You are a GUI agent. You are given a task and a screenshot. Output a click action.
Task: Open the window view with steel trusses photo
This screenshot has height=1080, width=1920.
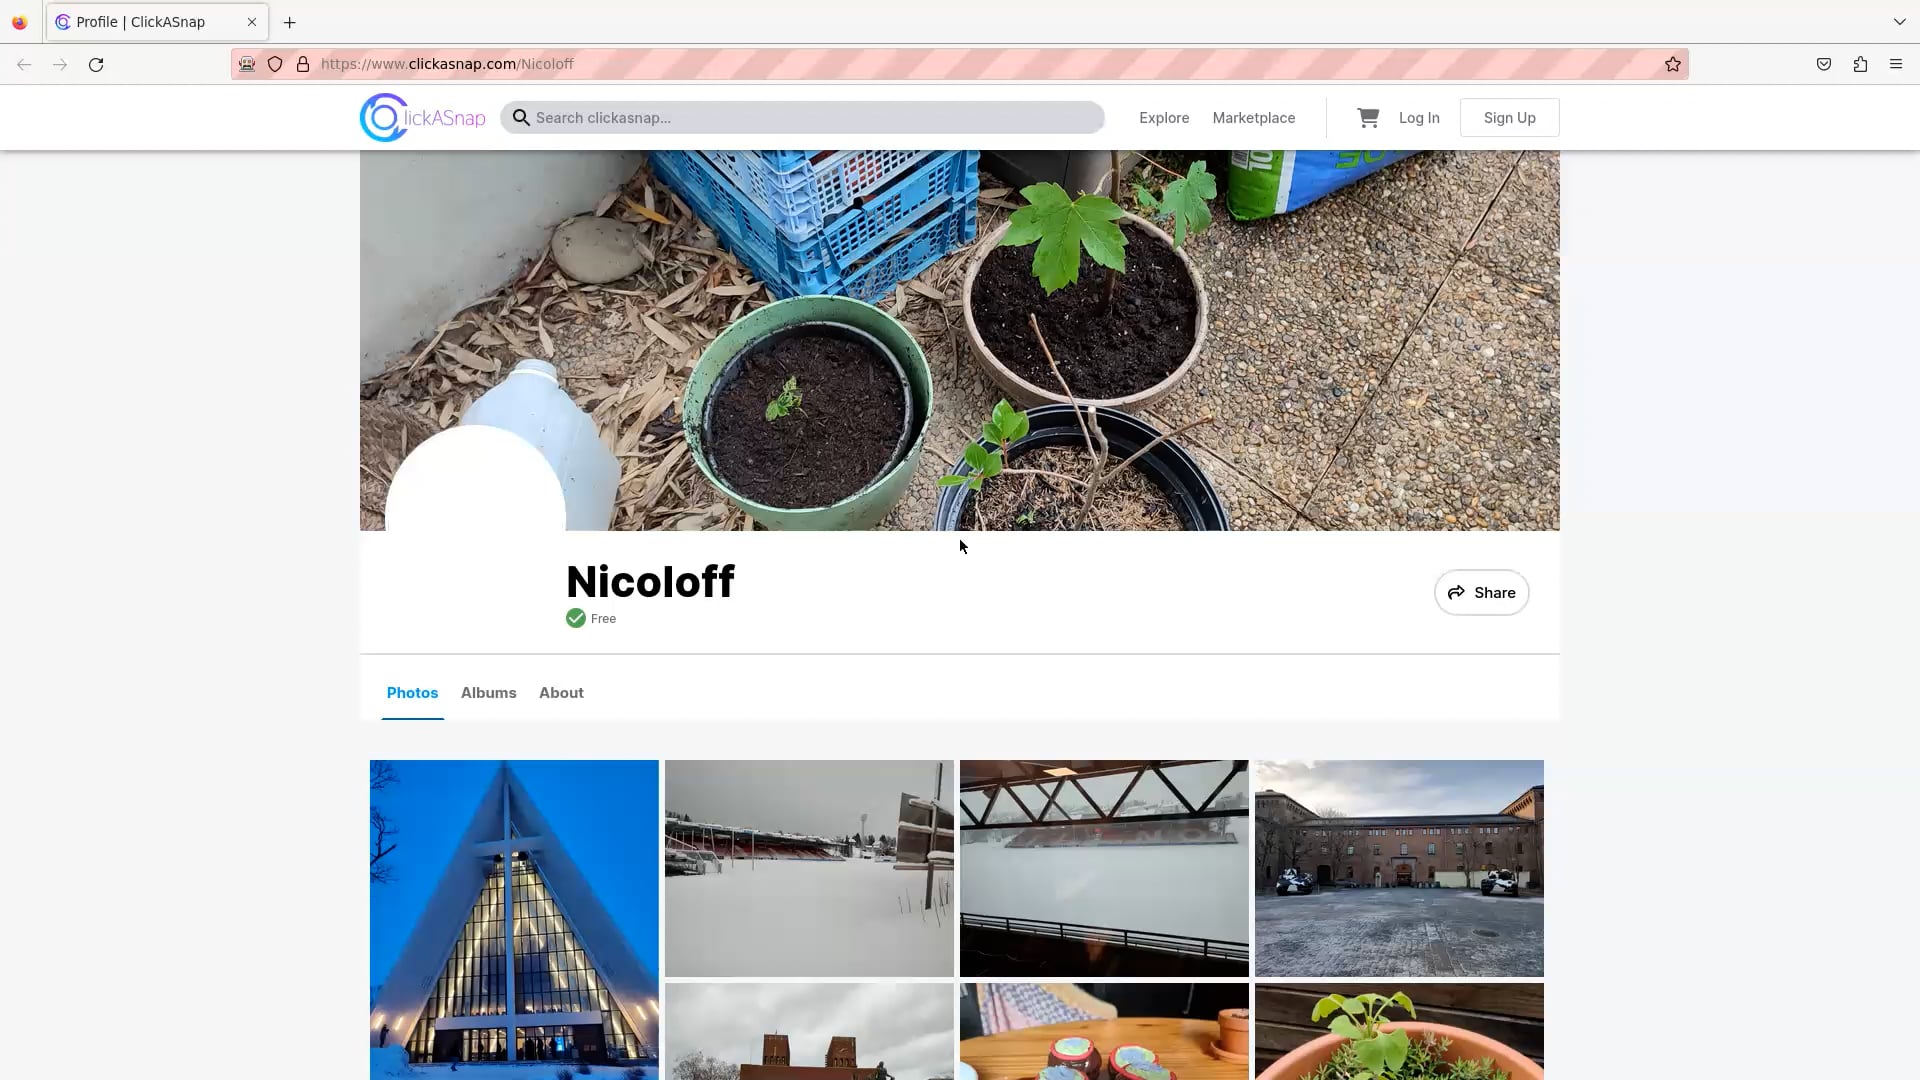pyautogui.click(x=1104, y=868)
